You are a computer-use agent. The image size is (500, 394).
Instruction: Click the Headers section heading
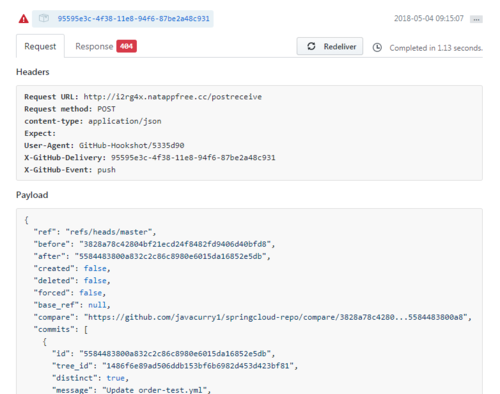[x=33, y=72]
